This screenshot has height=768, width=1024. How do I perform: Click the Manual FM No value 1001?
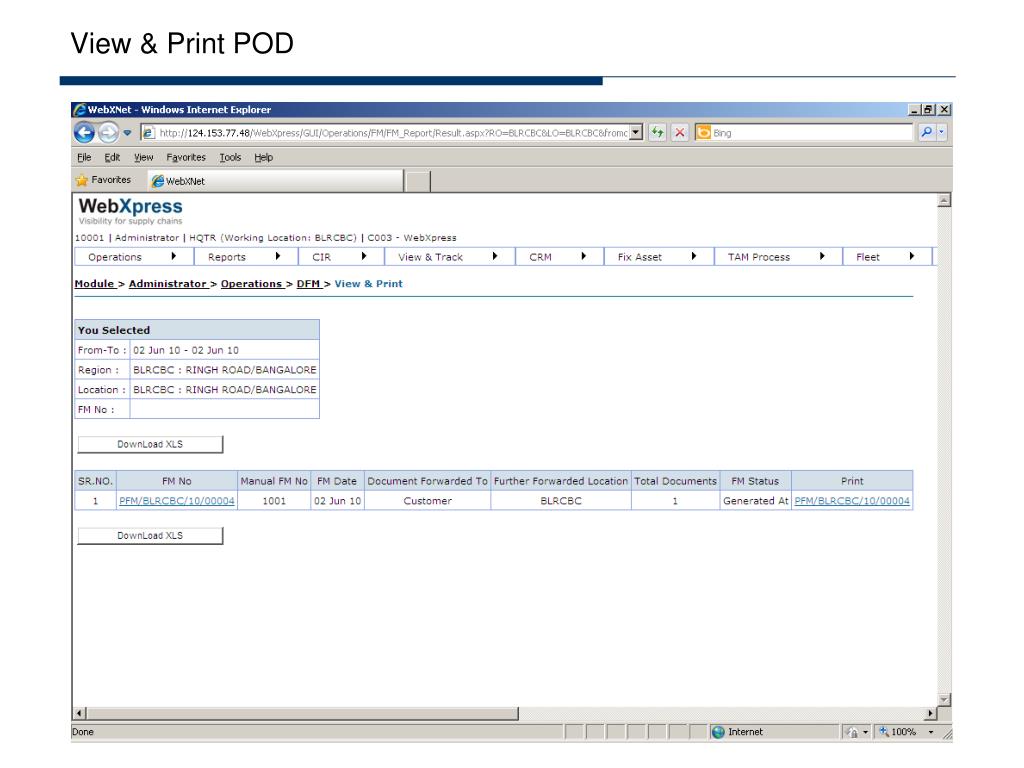(x=274, y=501)
